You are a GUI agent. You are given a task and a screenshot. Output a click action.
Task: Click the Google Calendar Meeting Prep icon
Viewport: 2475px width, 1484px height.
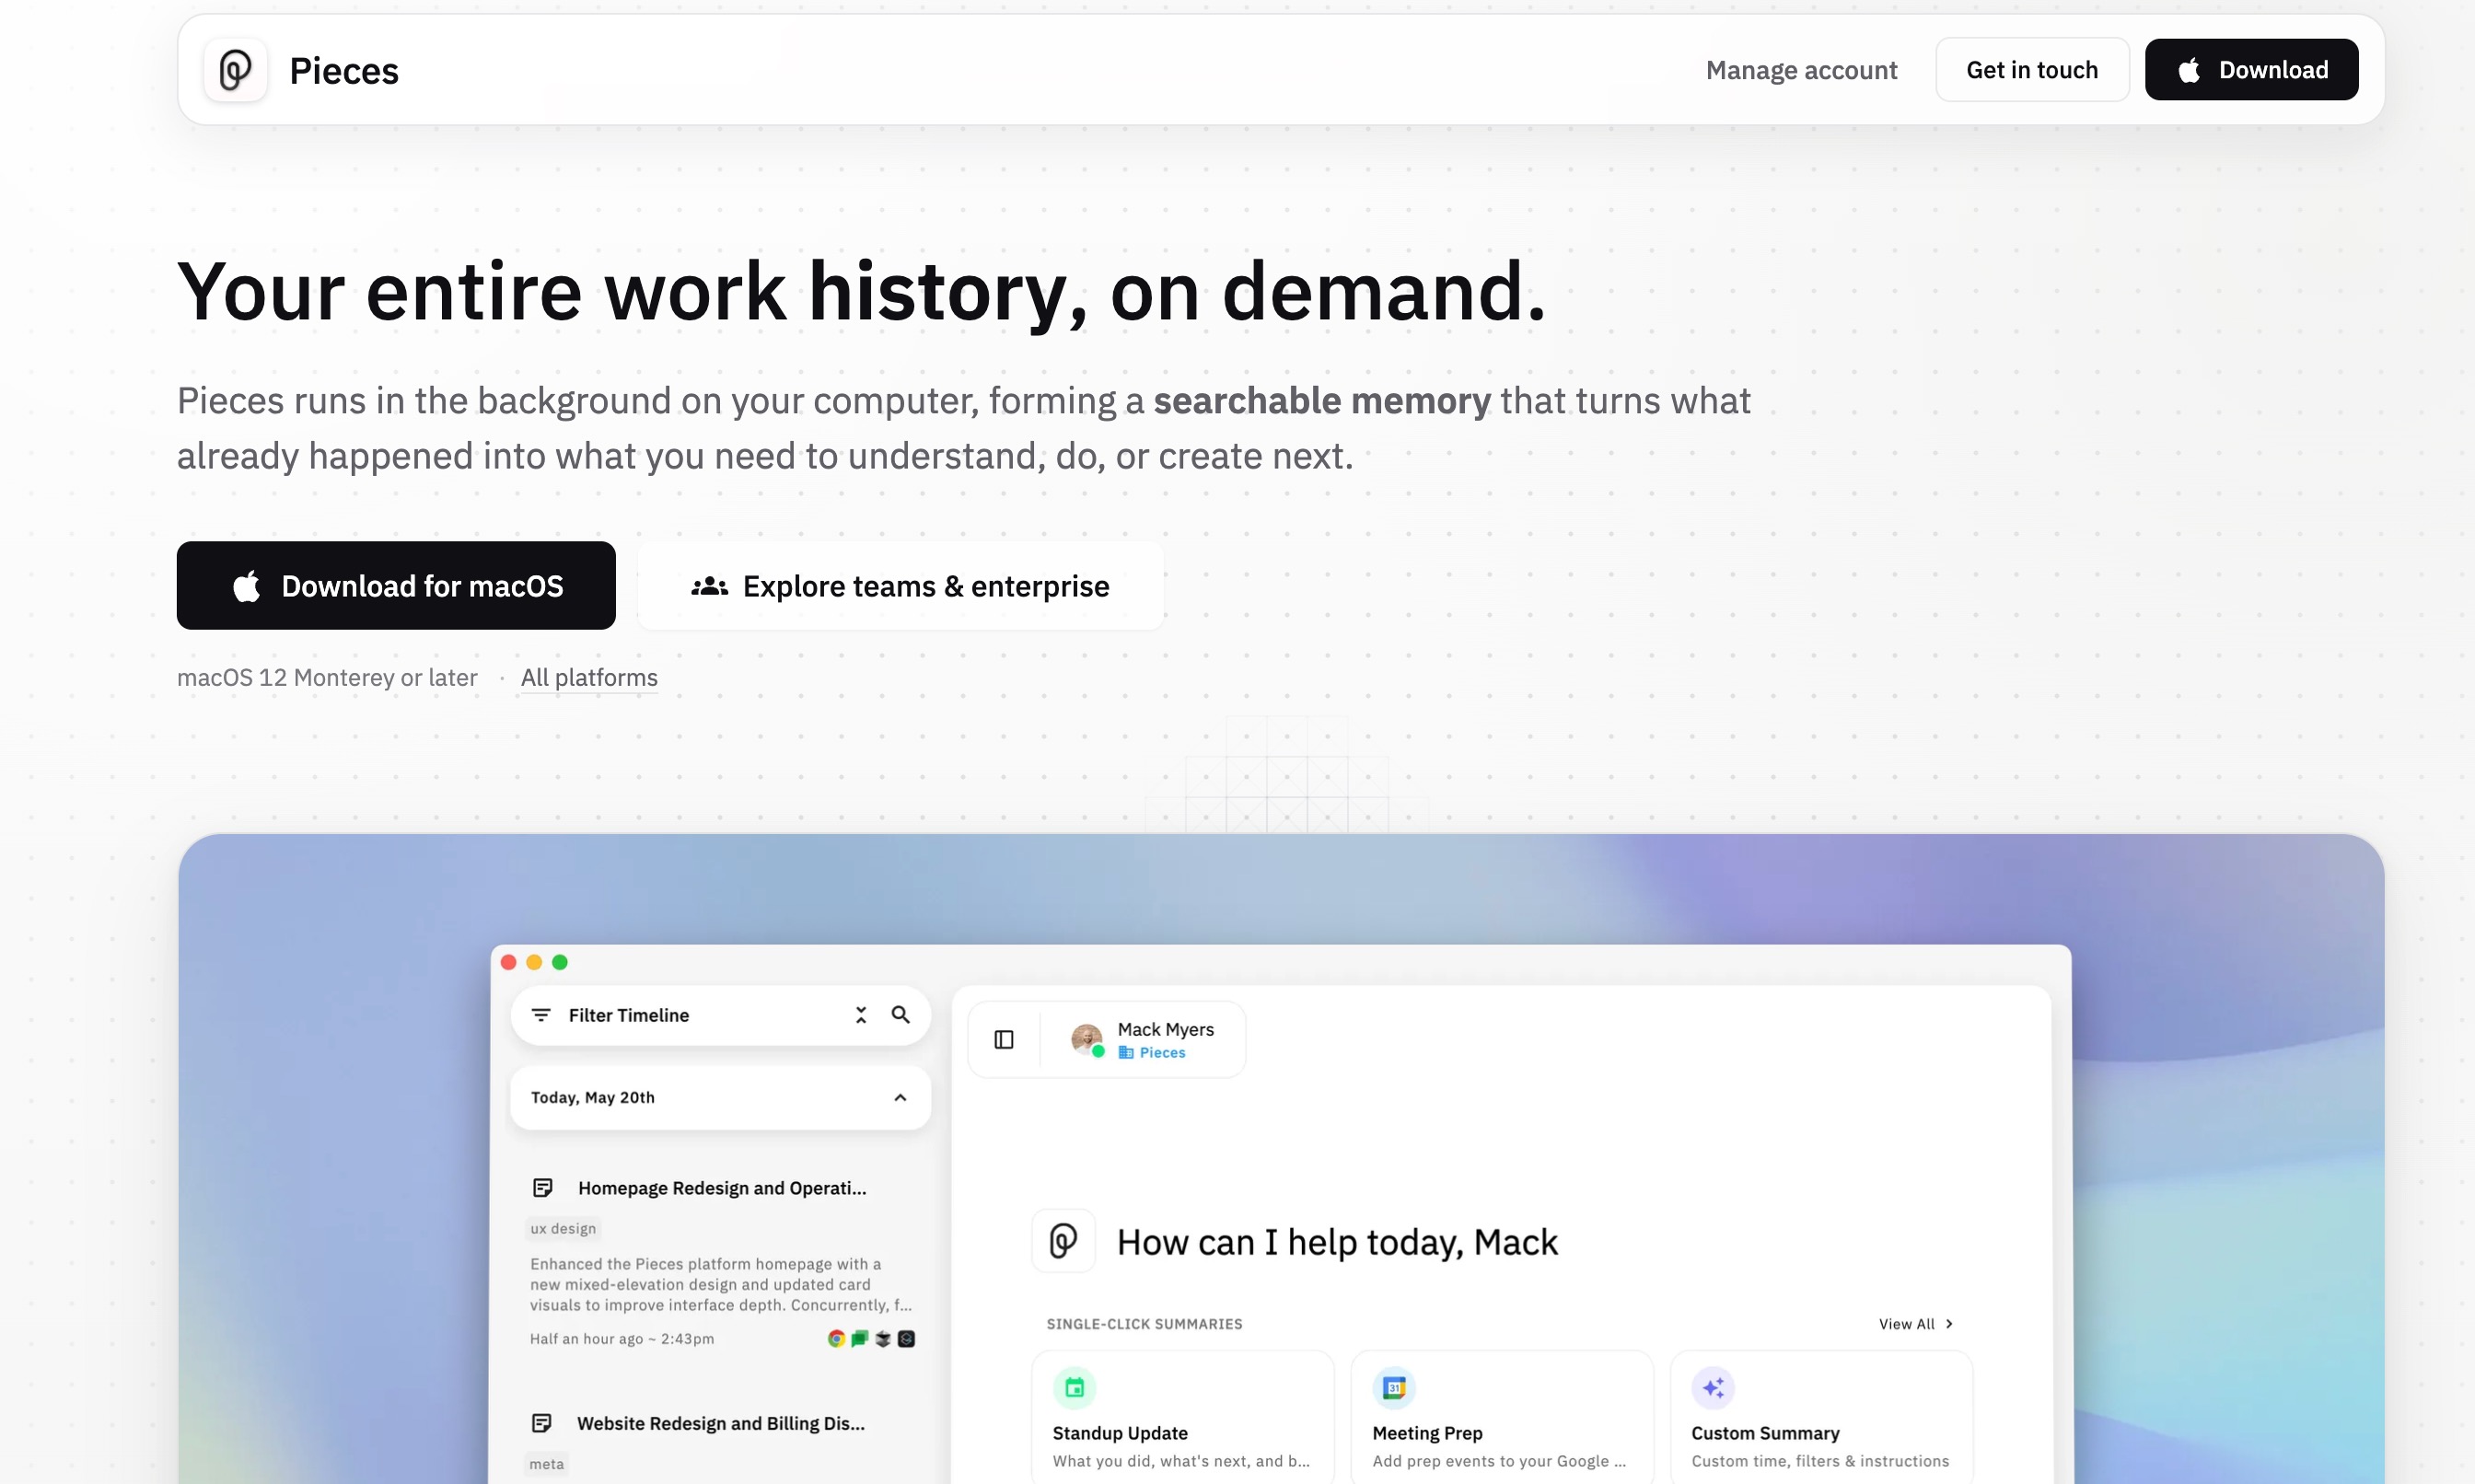(1394, 1387)
